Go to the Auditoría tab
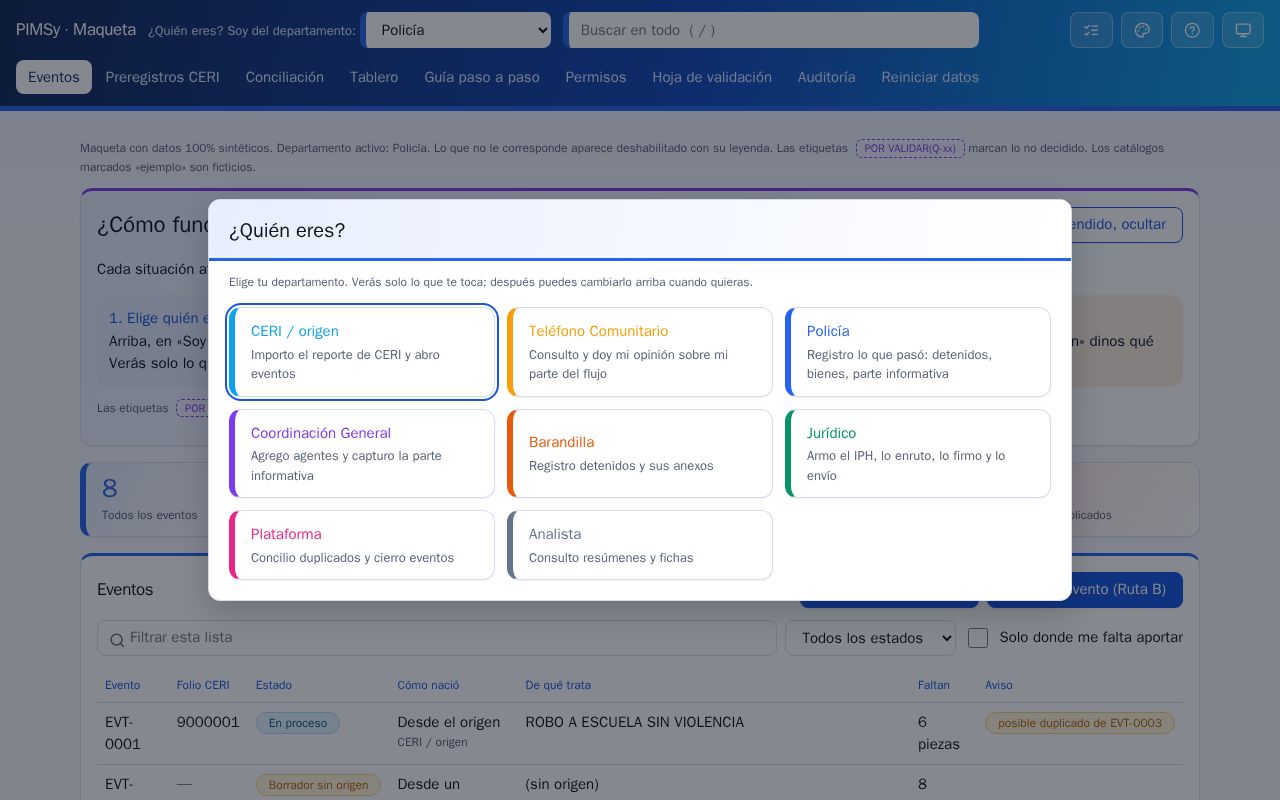This screenshot has width=1280, height=800. pos(827,77)
